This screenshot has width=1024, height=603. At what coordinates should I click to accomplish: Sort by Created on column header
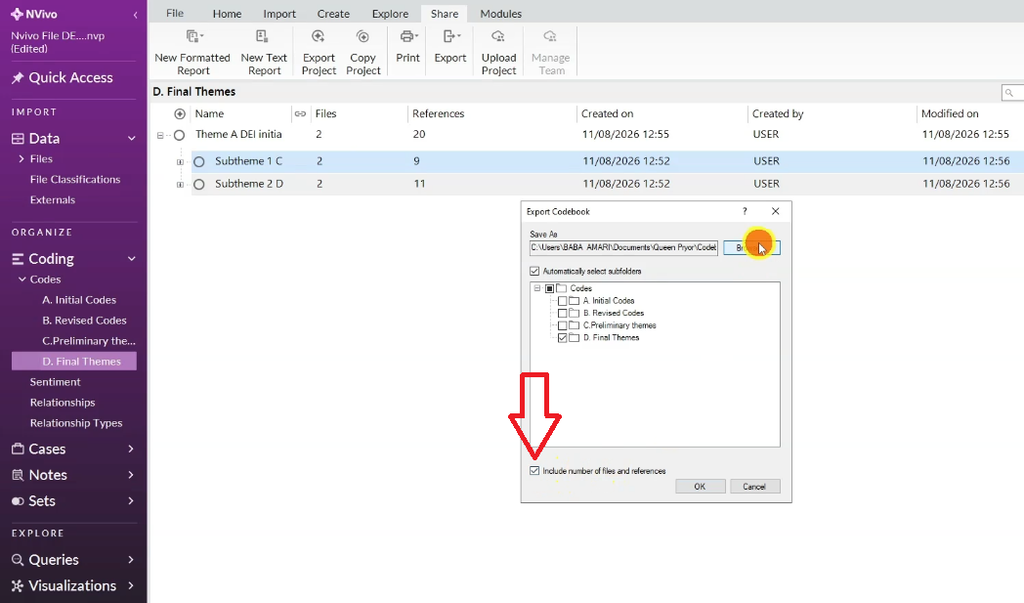[x=607, y=114]
